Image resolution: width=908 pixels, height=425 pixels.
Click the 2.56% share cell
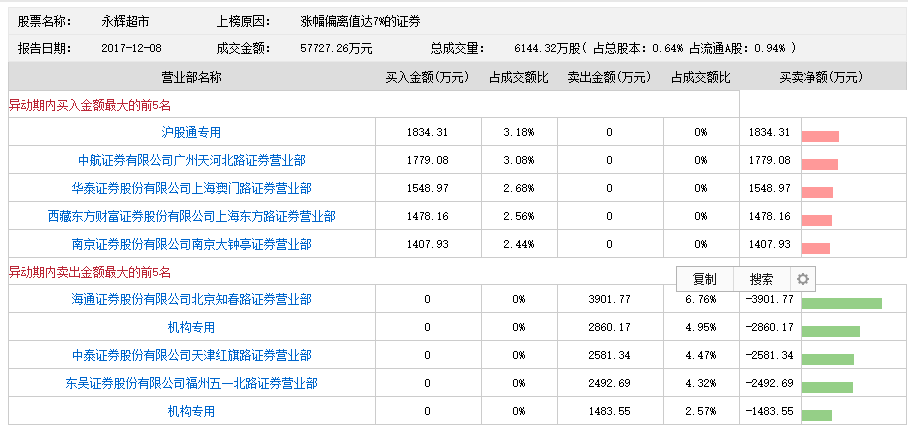(518, 216)
